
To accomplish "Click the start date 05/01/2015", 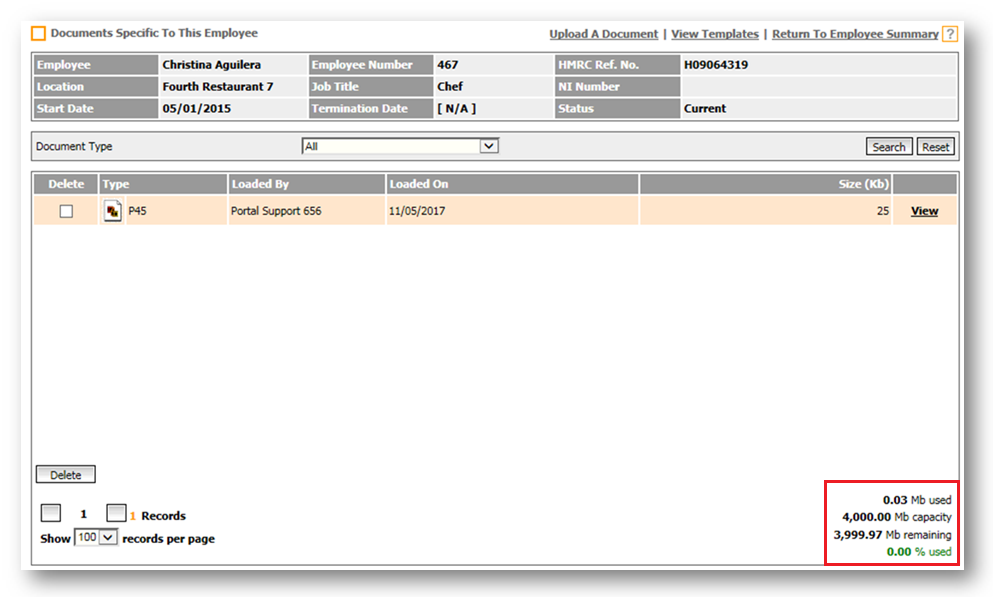I will click(196, 109).
